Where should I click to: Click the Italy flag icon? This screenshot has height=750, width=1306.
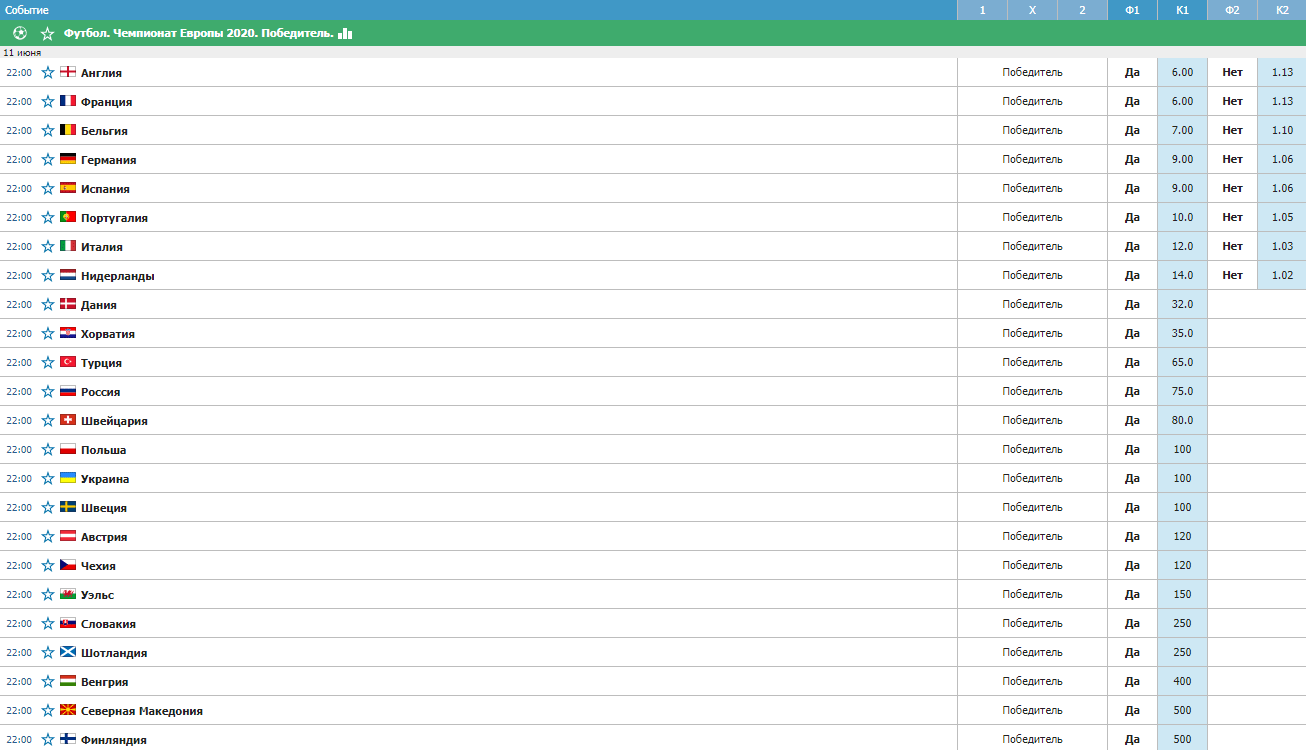tap(68, 246)
